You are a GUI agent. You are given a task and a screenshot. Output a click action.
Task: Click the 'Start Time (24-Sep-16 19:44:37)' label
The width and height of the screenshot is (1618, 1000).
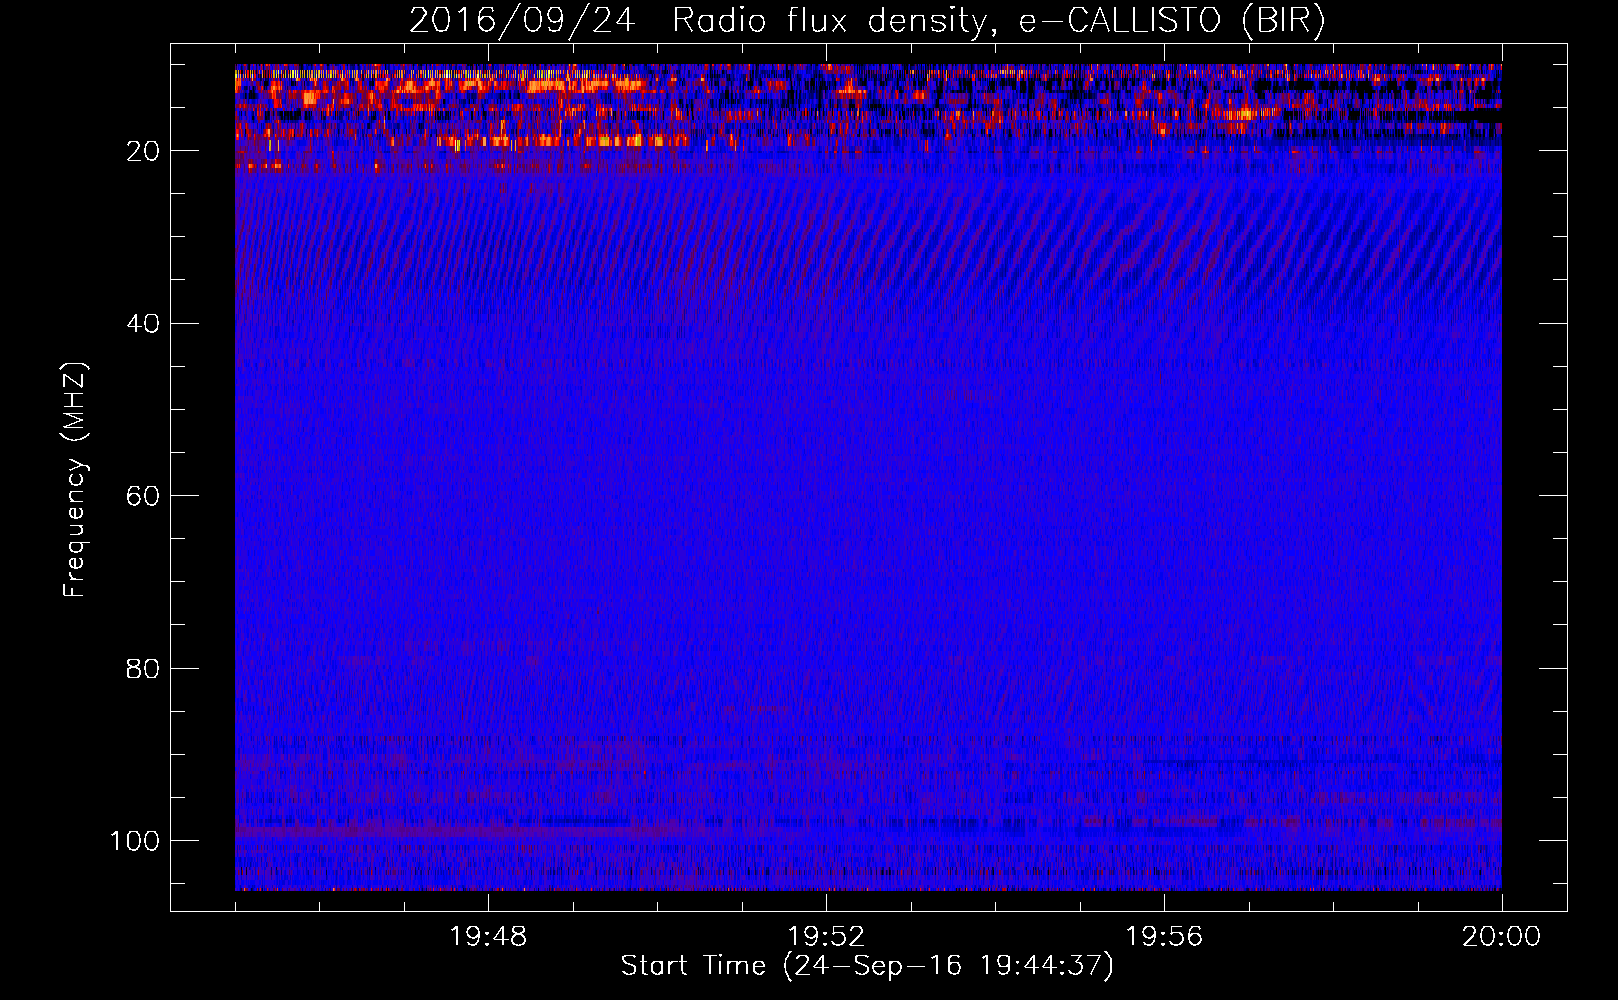click(867, 966)
